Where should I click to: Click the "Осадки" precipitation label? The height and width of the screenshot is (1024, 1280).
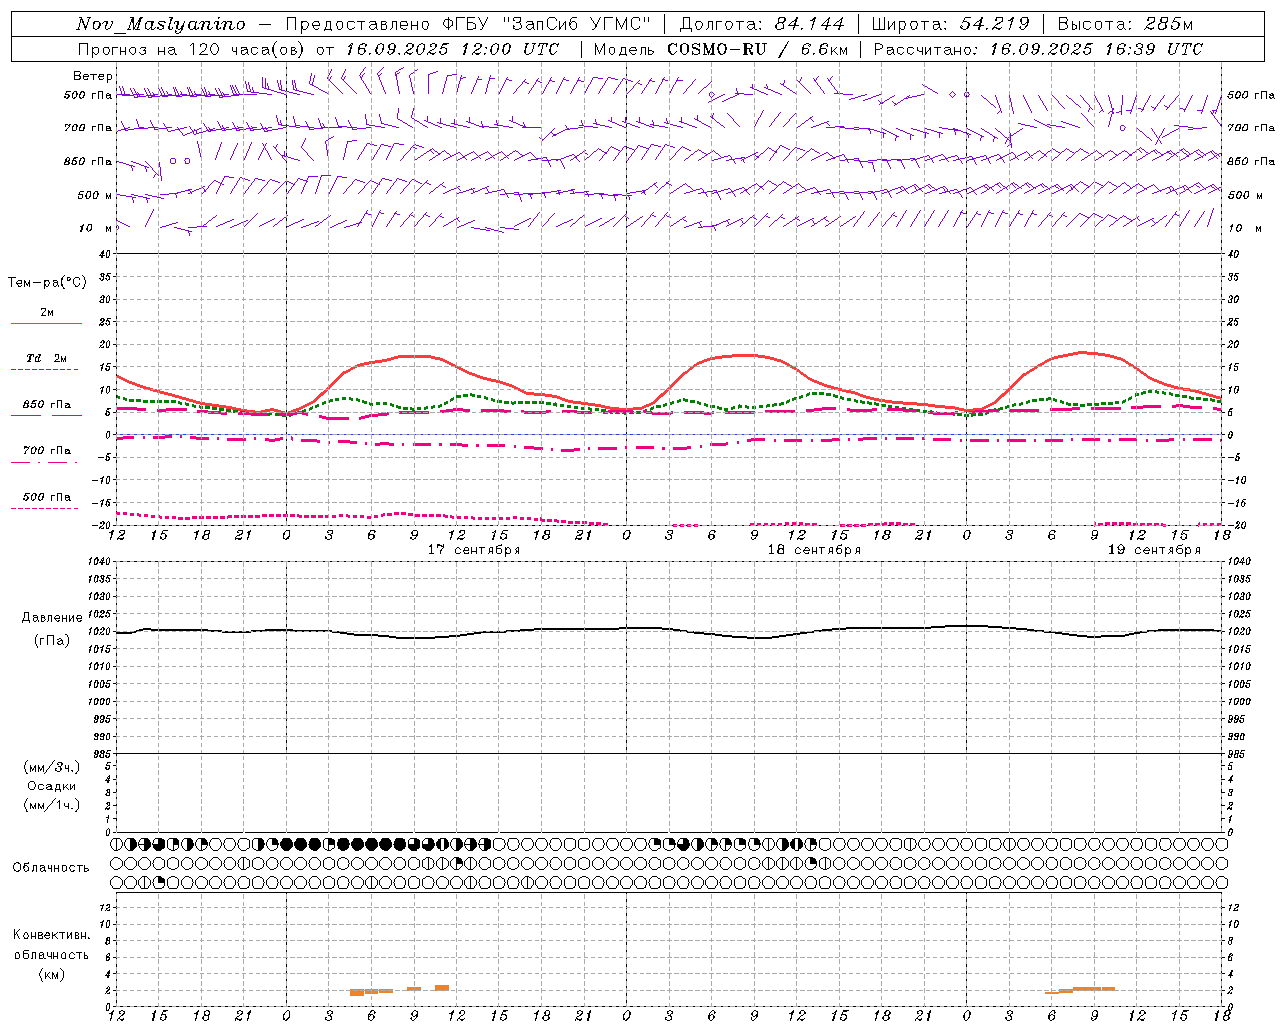pos(52,786)
